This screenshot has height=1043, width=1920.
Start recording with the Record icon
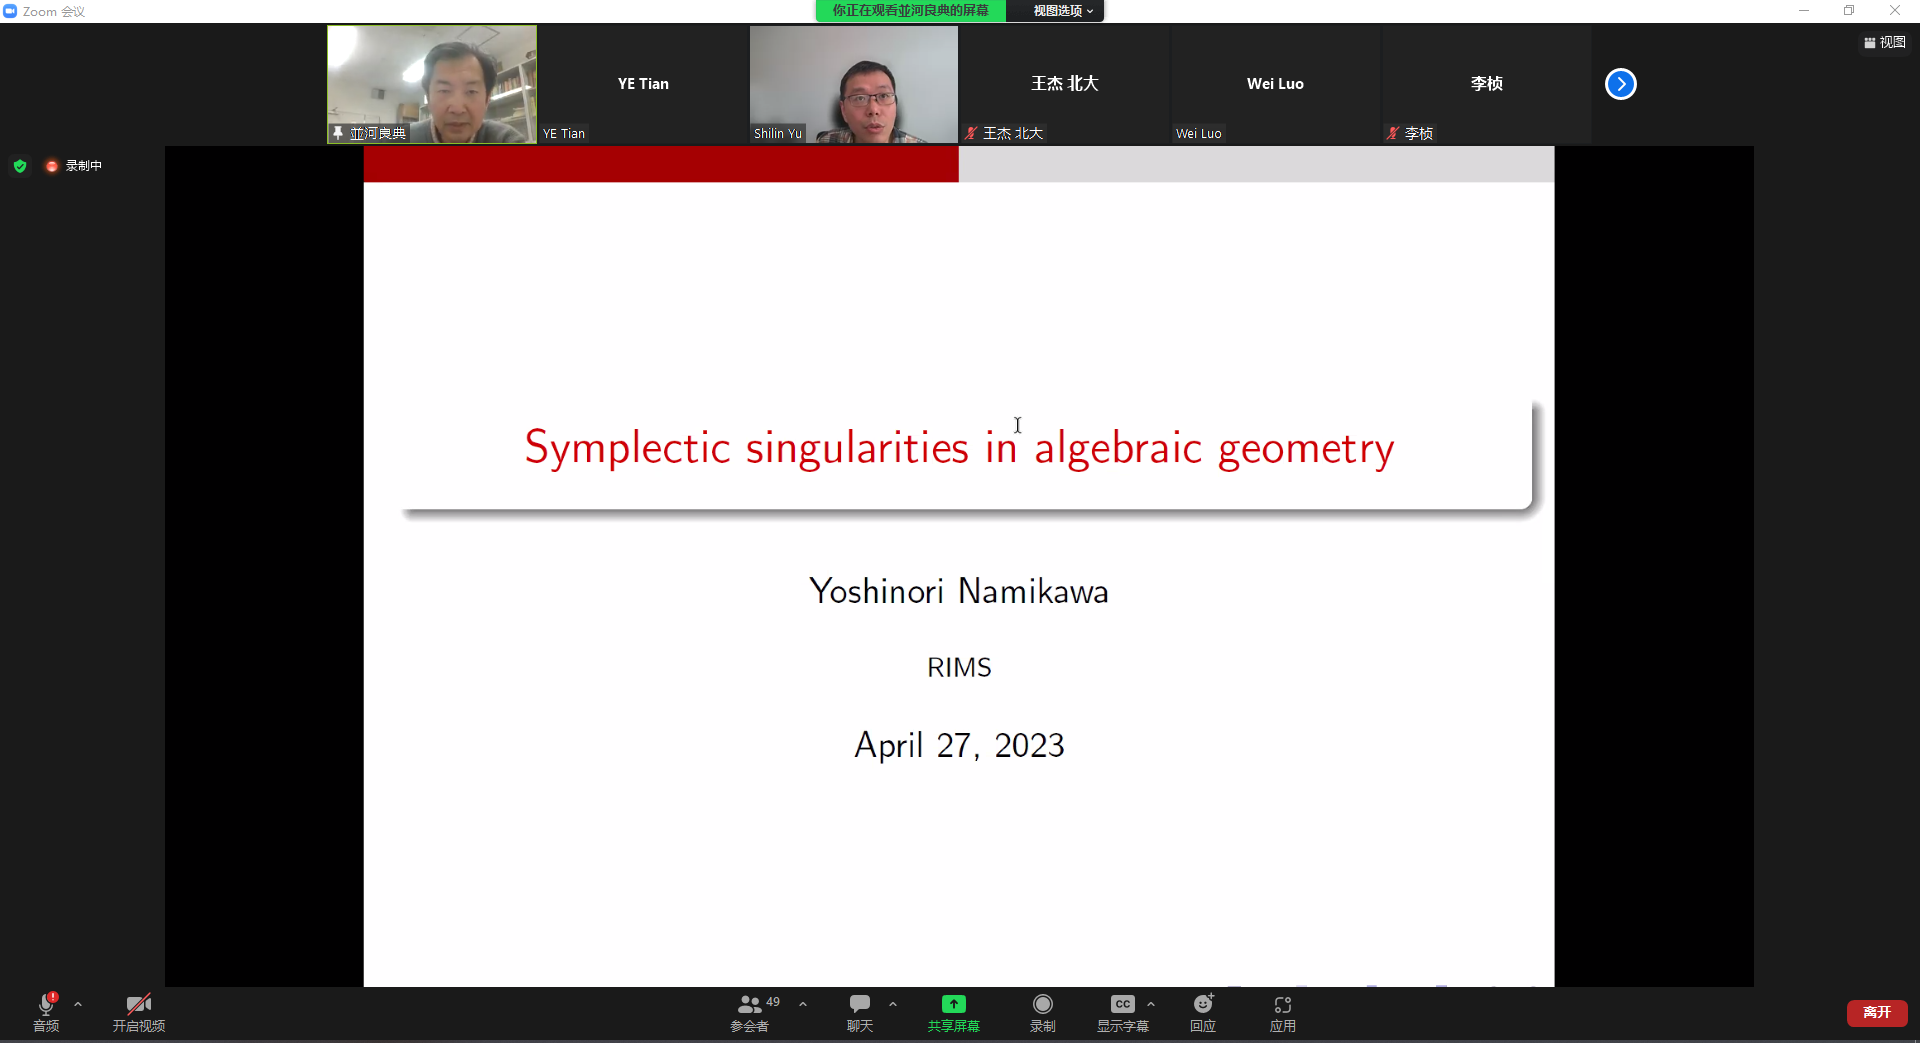tap(1042, 1006)
